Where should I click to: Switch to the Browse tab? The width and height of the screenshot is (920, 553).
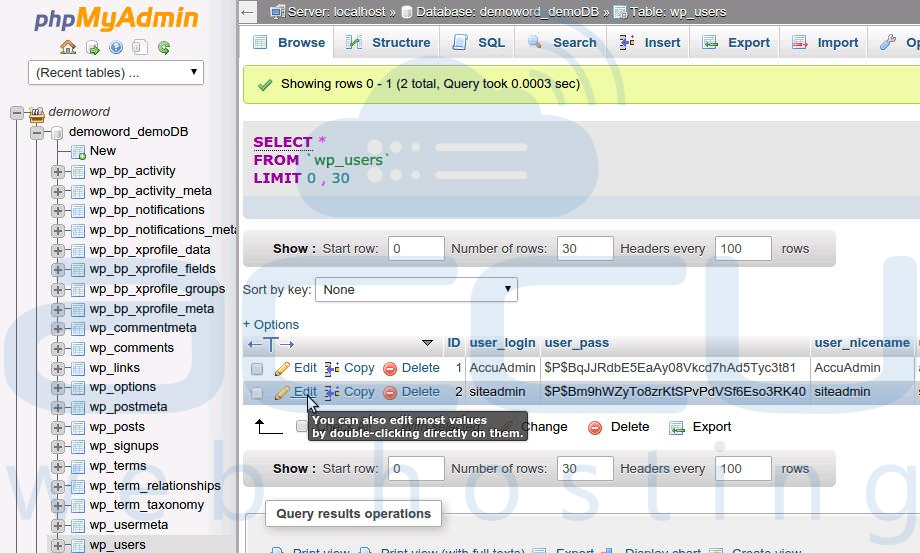click(x=288, y=43)
